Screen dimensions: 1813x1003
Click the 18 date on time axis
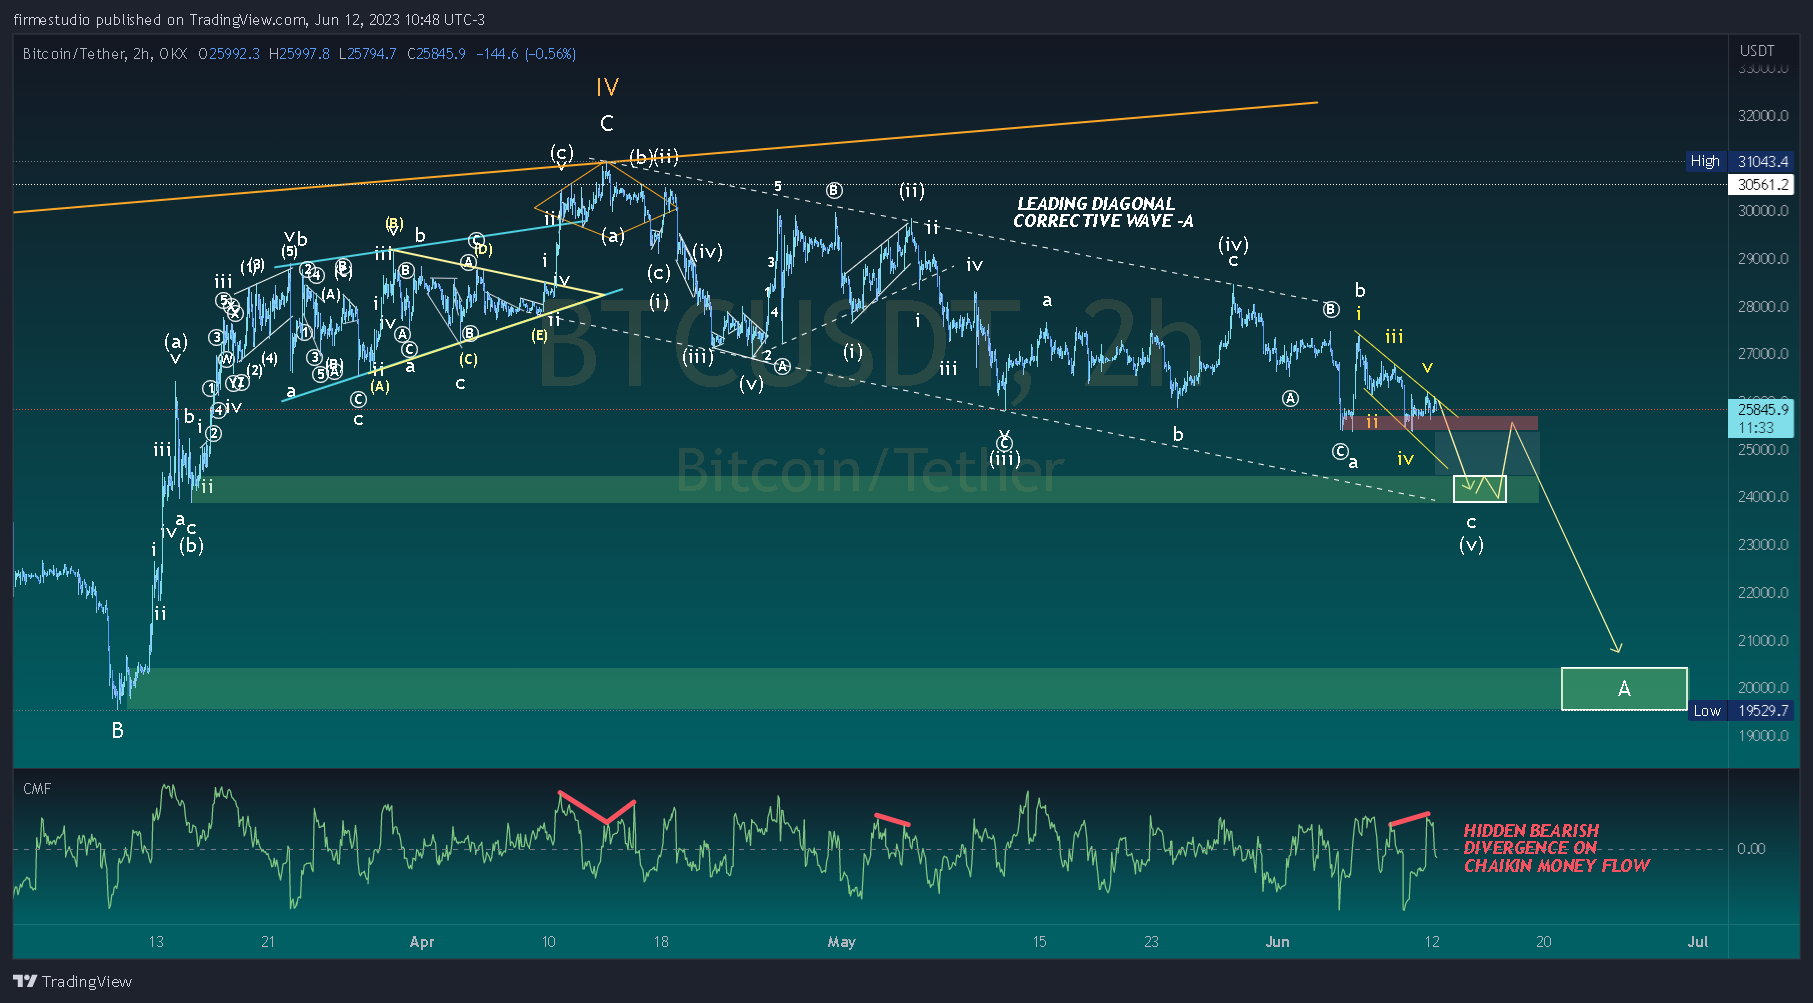click(x=661, y=942)
